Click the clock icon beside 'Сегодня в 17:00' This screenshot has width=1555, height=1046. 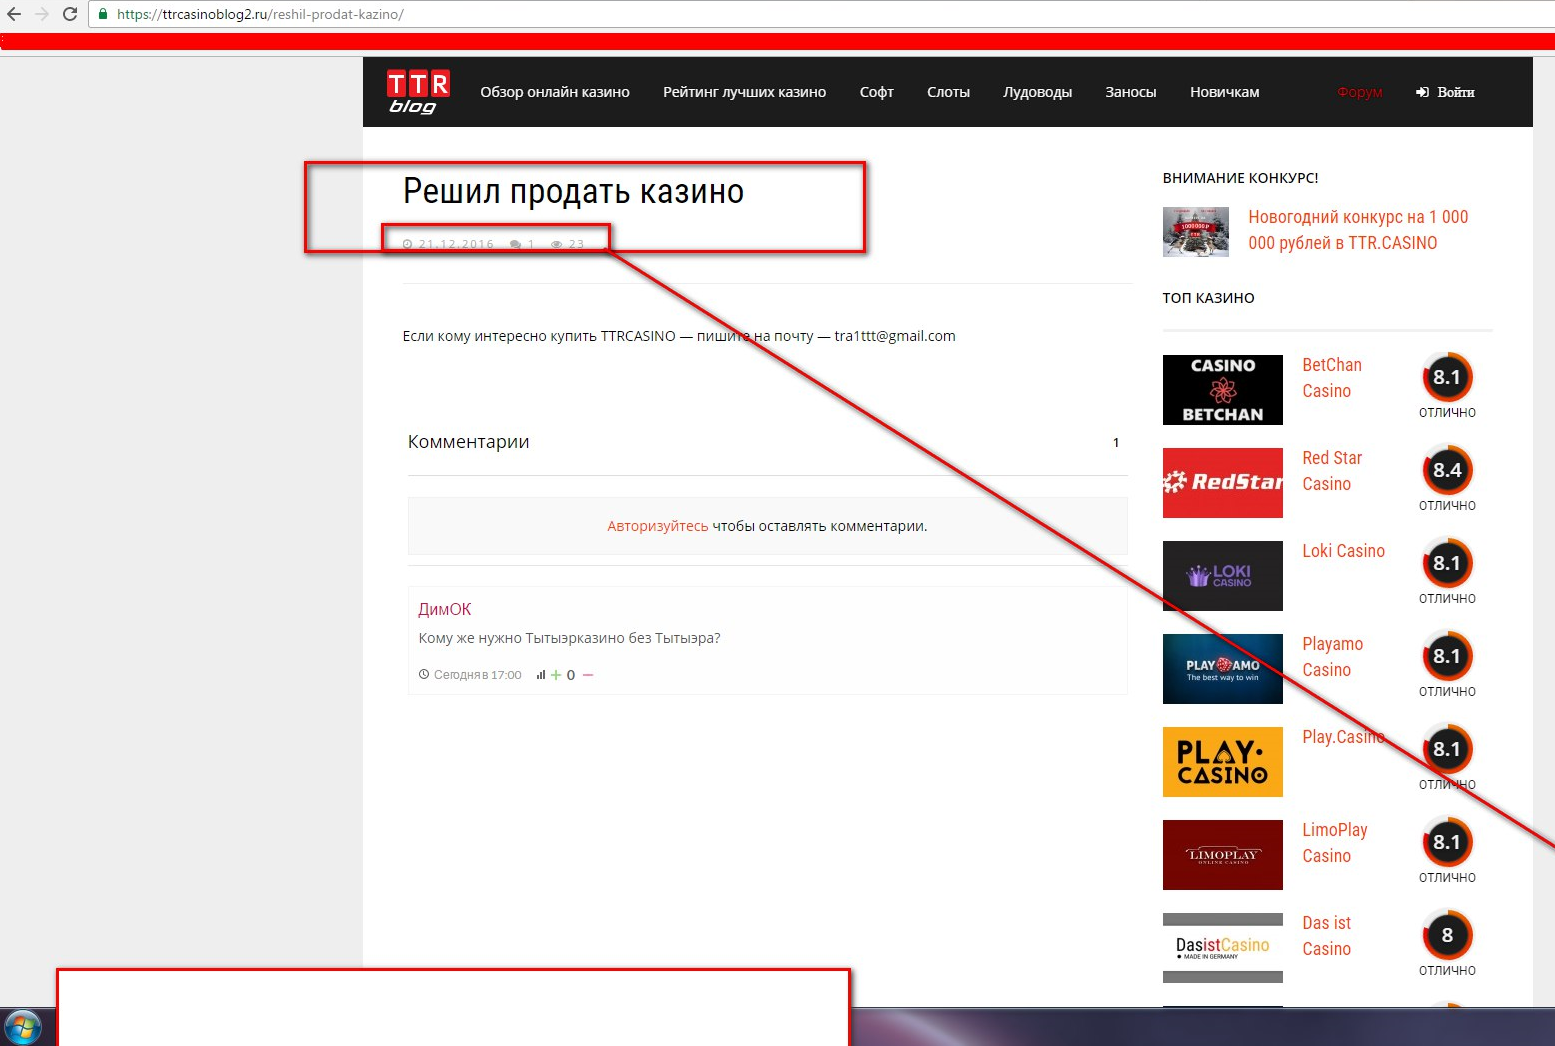pos(424,675)
